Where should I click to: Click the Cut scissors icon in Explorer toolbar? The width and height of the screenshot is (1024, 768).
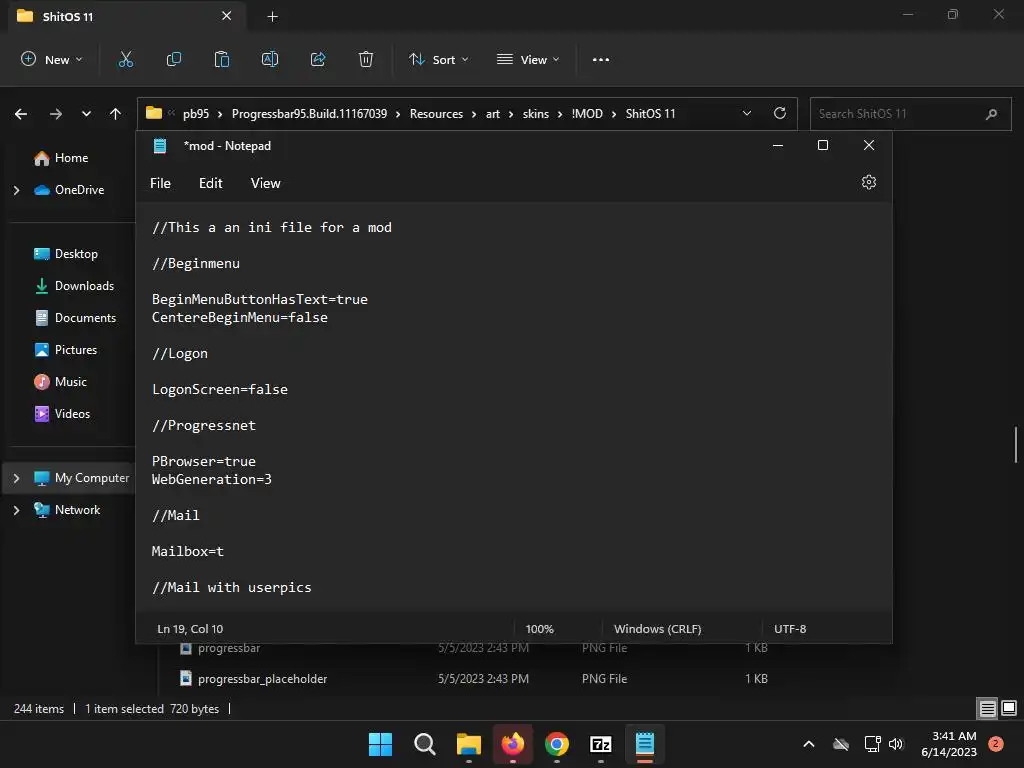point(125,59)
